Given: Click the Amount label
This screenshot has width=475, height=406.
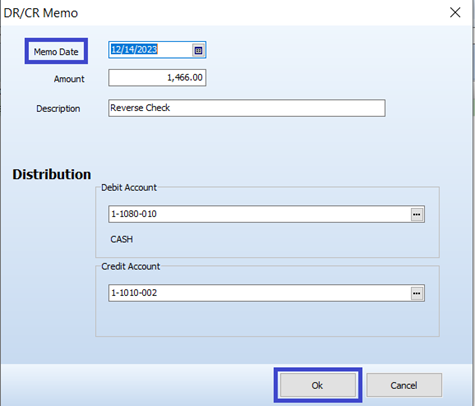Looking at the screenshot, I should tap(69, 79).
